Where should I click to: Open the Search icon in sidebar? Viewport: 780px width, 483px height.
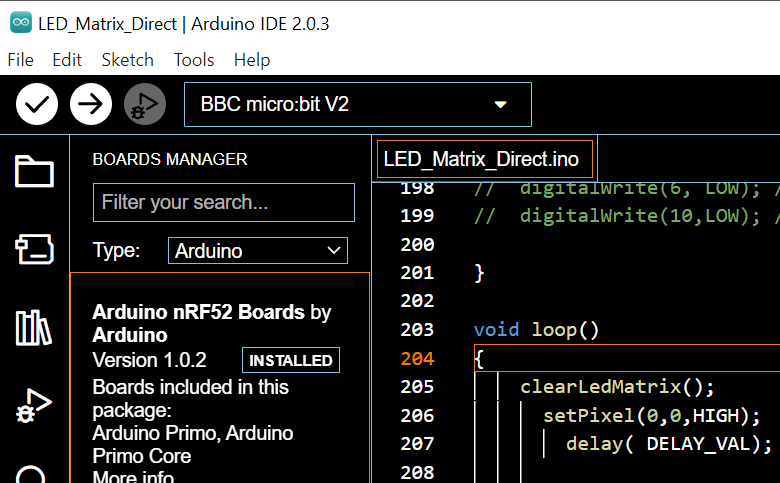tap(31, 475)
